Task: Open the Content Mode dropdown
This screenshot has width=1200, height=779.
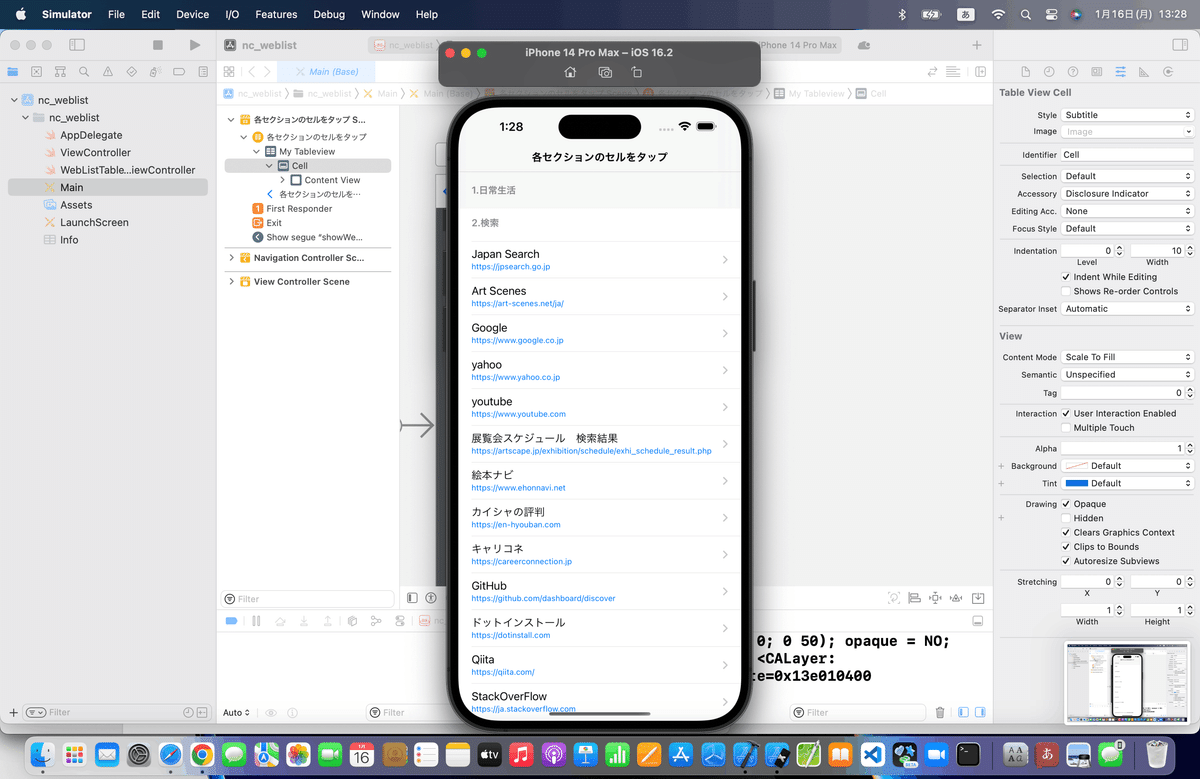Action: coord(1127,357)
